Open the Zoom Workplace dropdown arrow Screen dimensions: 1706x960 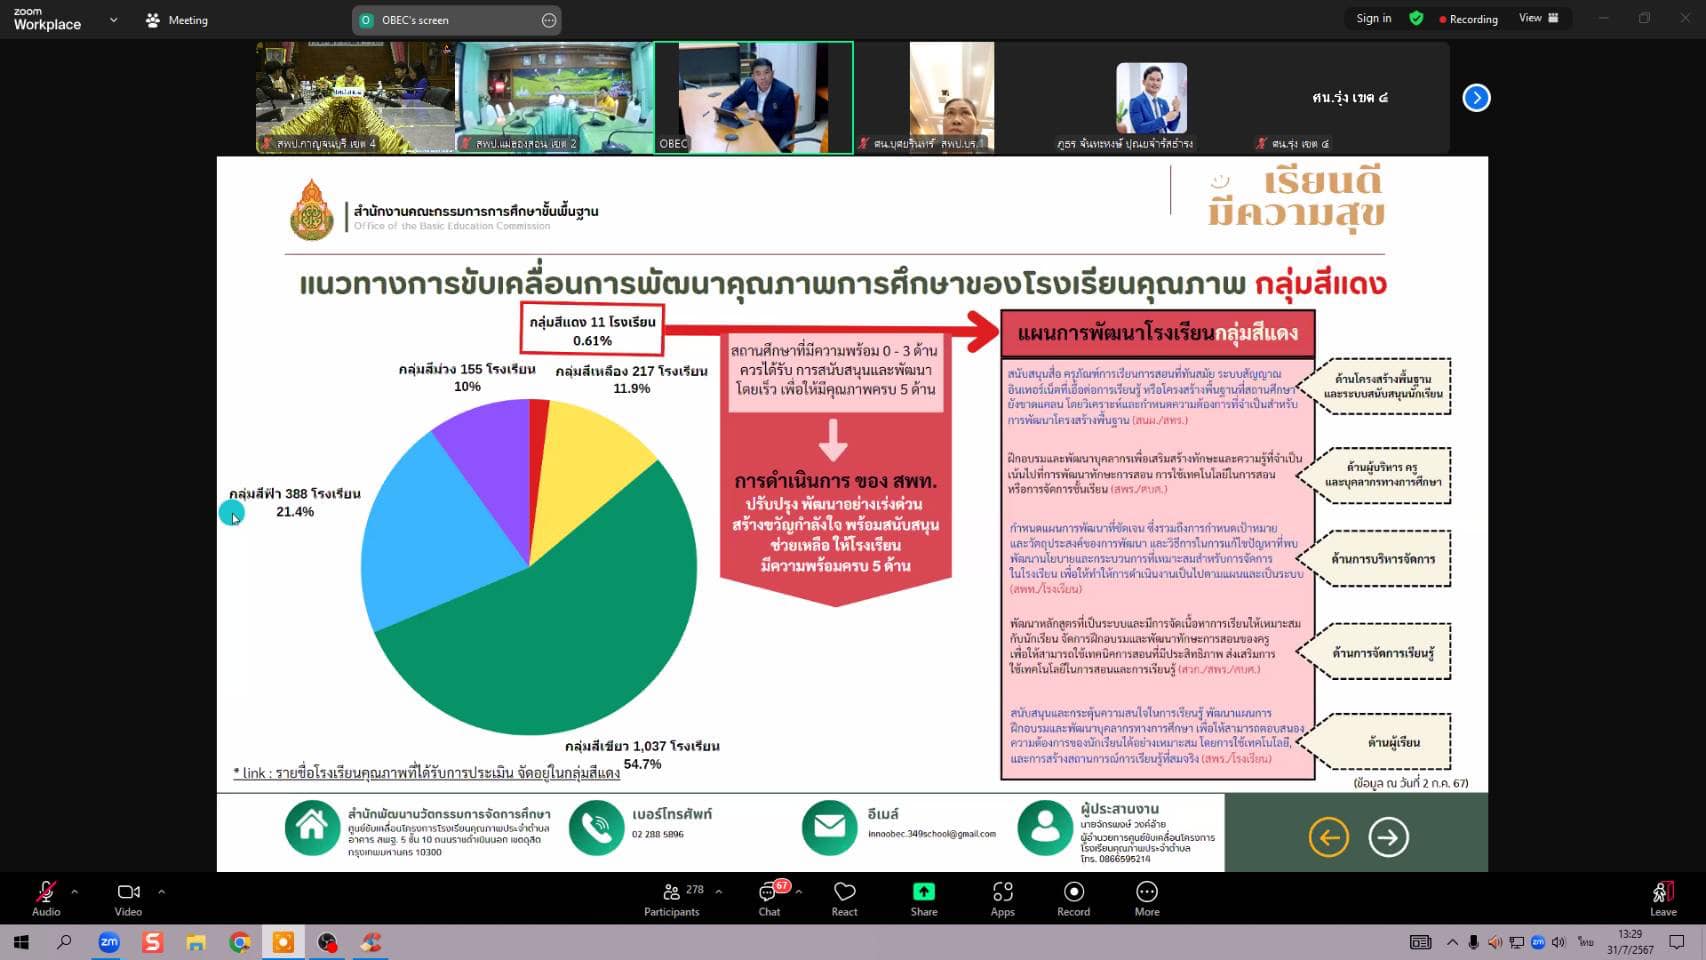pyautogui.click(x=113, y=20)
